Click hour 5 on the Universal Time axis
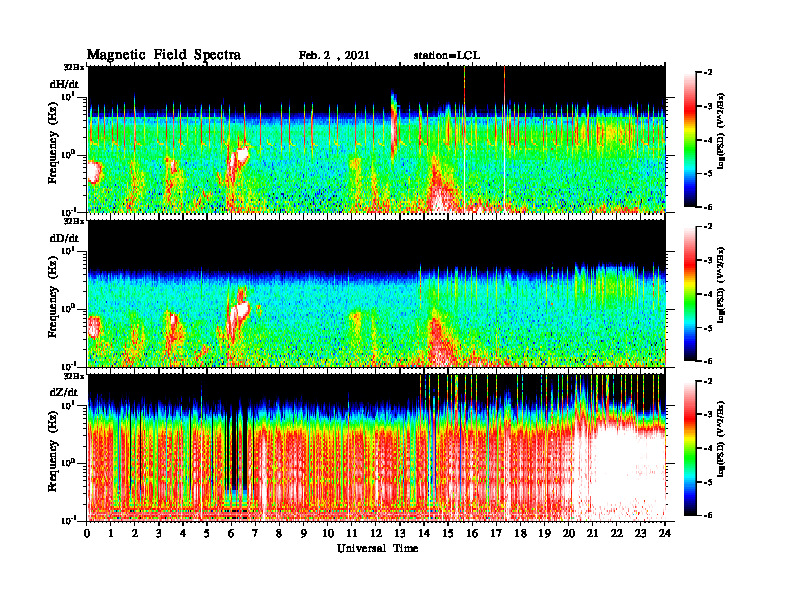Screen dimensions: 792x612 pos(207,533)
